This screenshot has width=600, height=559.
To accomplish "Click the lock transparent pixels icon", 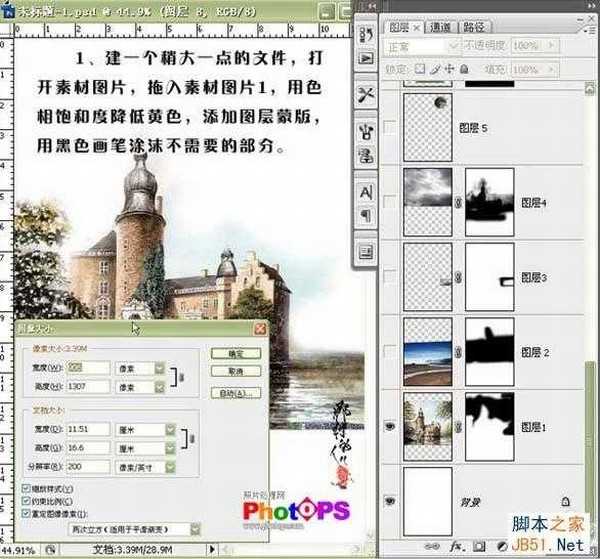I will (421, 68).
